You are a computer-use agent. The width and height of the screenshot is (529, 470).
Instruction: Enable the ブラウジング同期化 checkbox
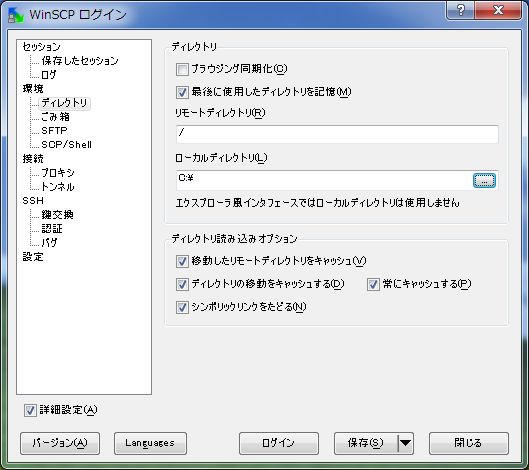point(182,70)
